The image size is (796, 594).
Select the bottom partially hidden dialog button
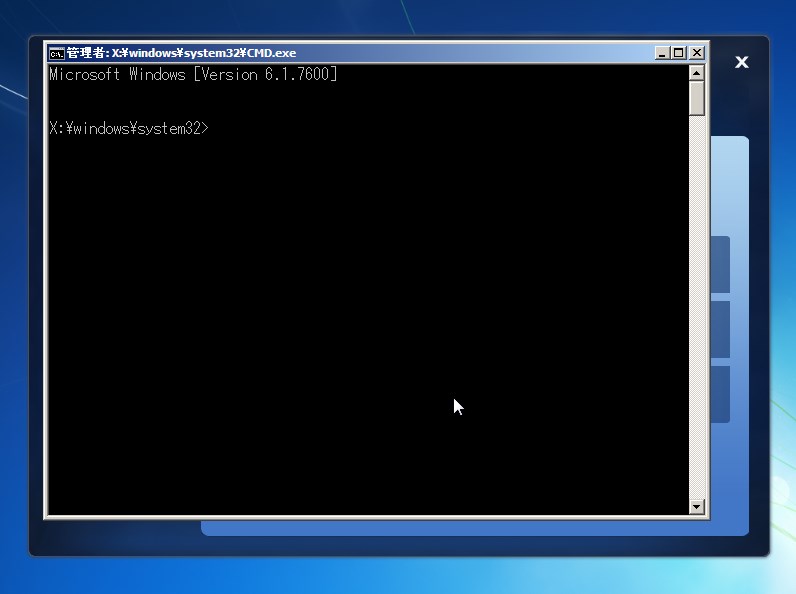(x=720, y=394)
